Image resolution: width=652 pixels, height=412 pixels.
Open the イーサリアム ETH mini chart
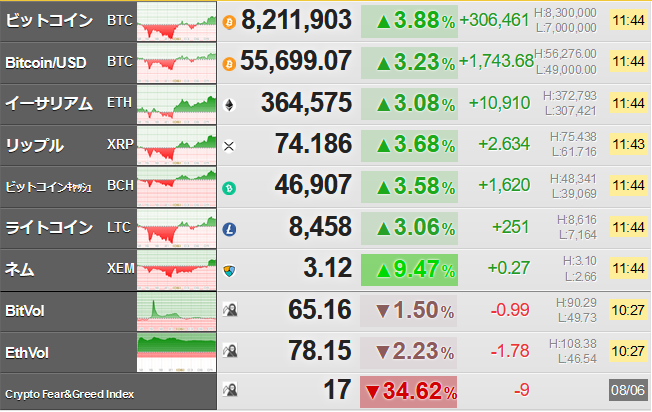pos(176,104)
